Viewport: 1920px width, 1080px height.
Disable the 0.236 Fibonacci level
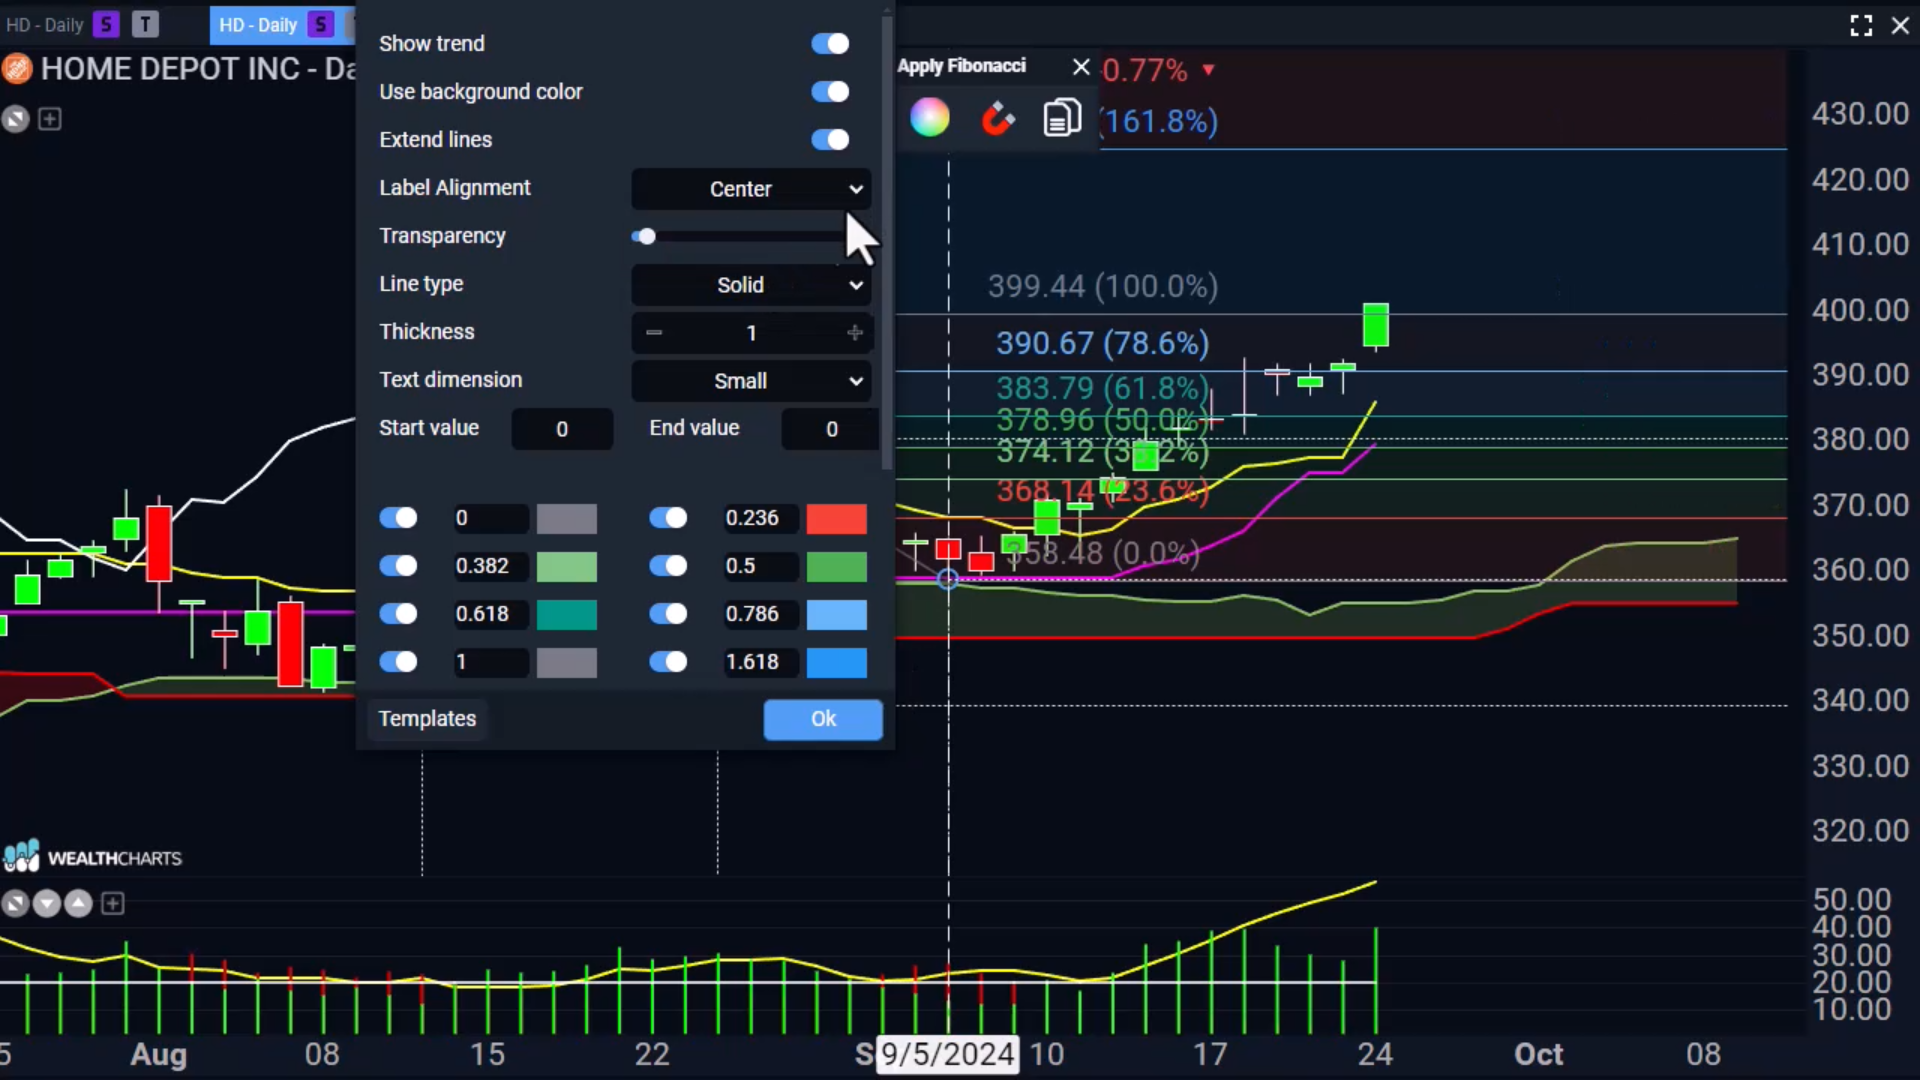coord(668,518)
